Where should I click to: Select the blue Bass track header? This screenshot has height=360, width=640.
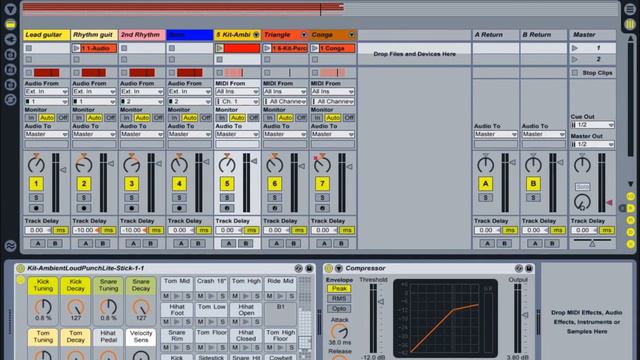tap(190, 35)
